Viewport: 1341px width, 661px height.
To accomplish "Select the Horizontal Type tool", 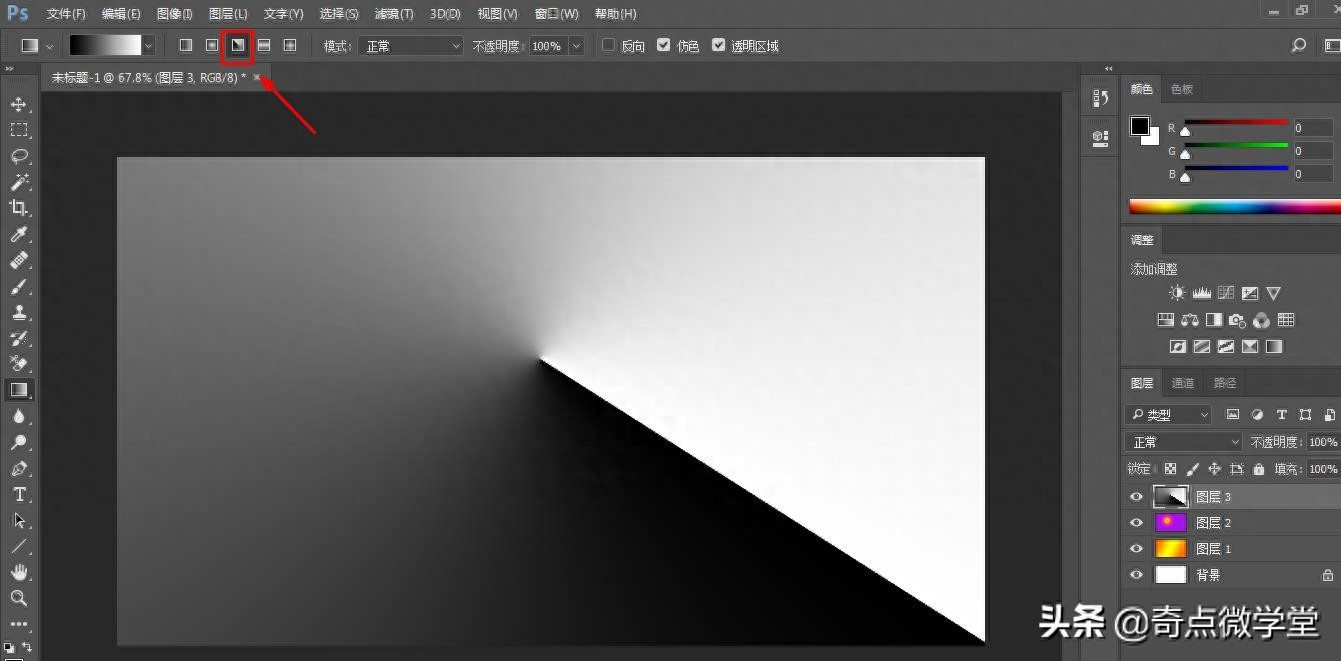I will tap(18, 494).
